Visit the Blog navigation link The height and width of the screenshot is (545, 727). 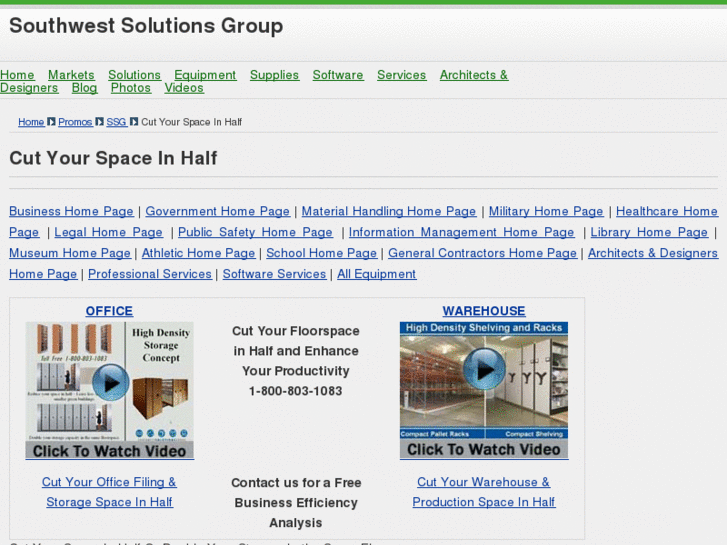tap(84, 88)
